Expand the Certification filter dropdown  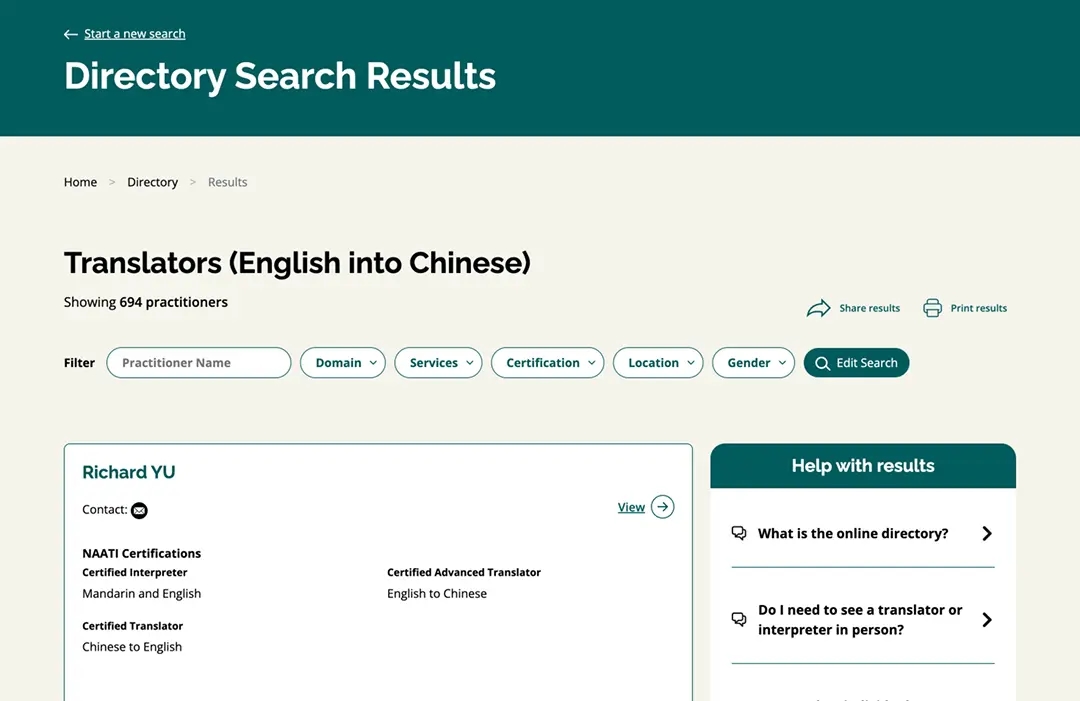coord(547,363)
